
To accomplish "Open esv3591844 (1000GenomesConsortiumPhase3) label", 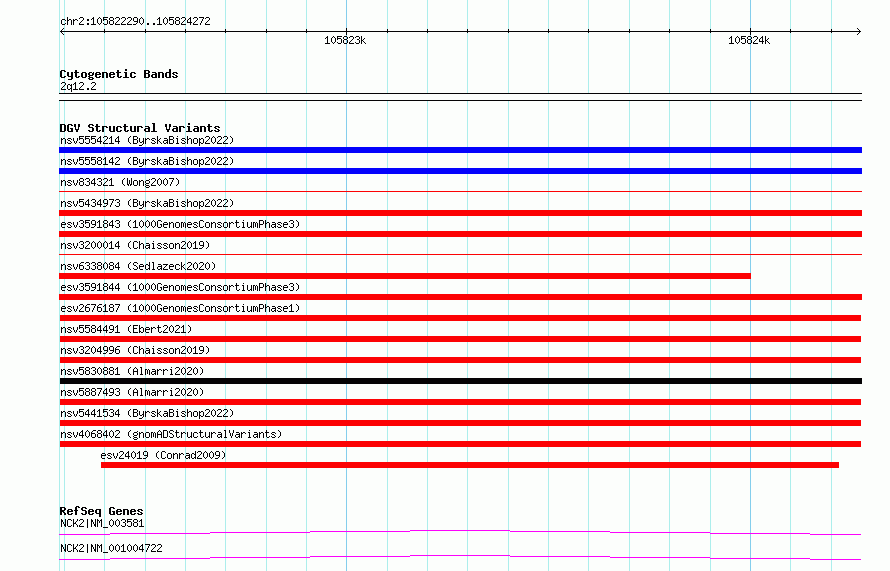I will pyautogui.click(x=180, y=287).
